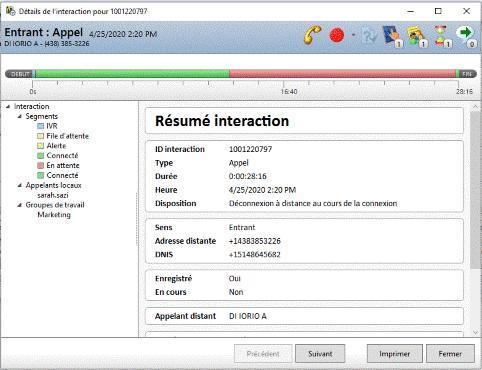Click the hand-on-keypad icon with badge 1
482x370 pixels.
(392, 36)
